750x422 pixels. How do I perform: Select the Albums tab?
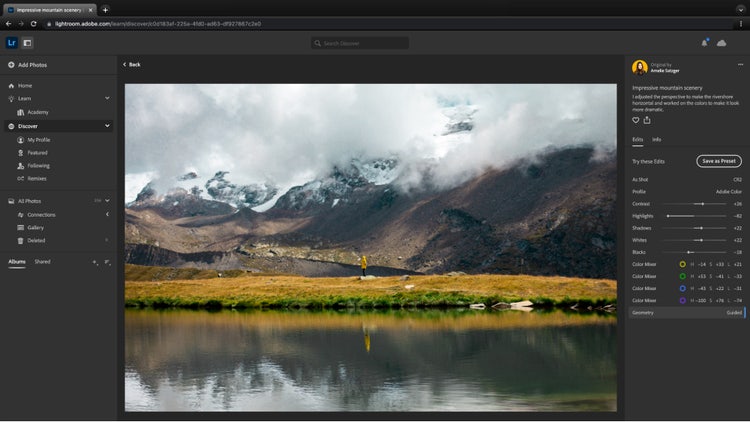tap(17, 262)
